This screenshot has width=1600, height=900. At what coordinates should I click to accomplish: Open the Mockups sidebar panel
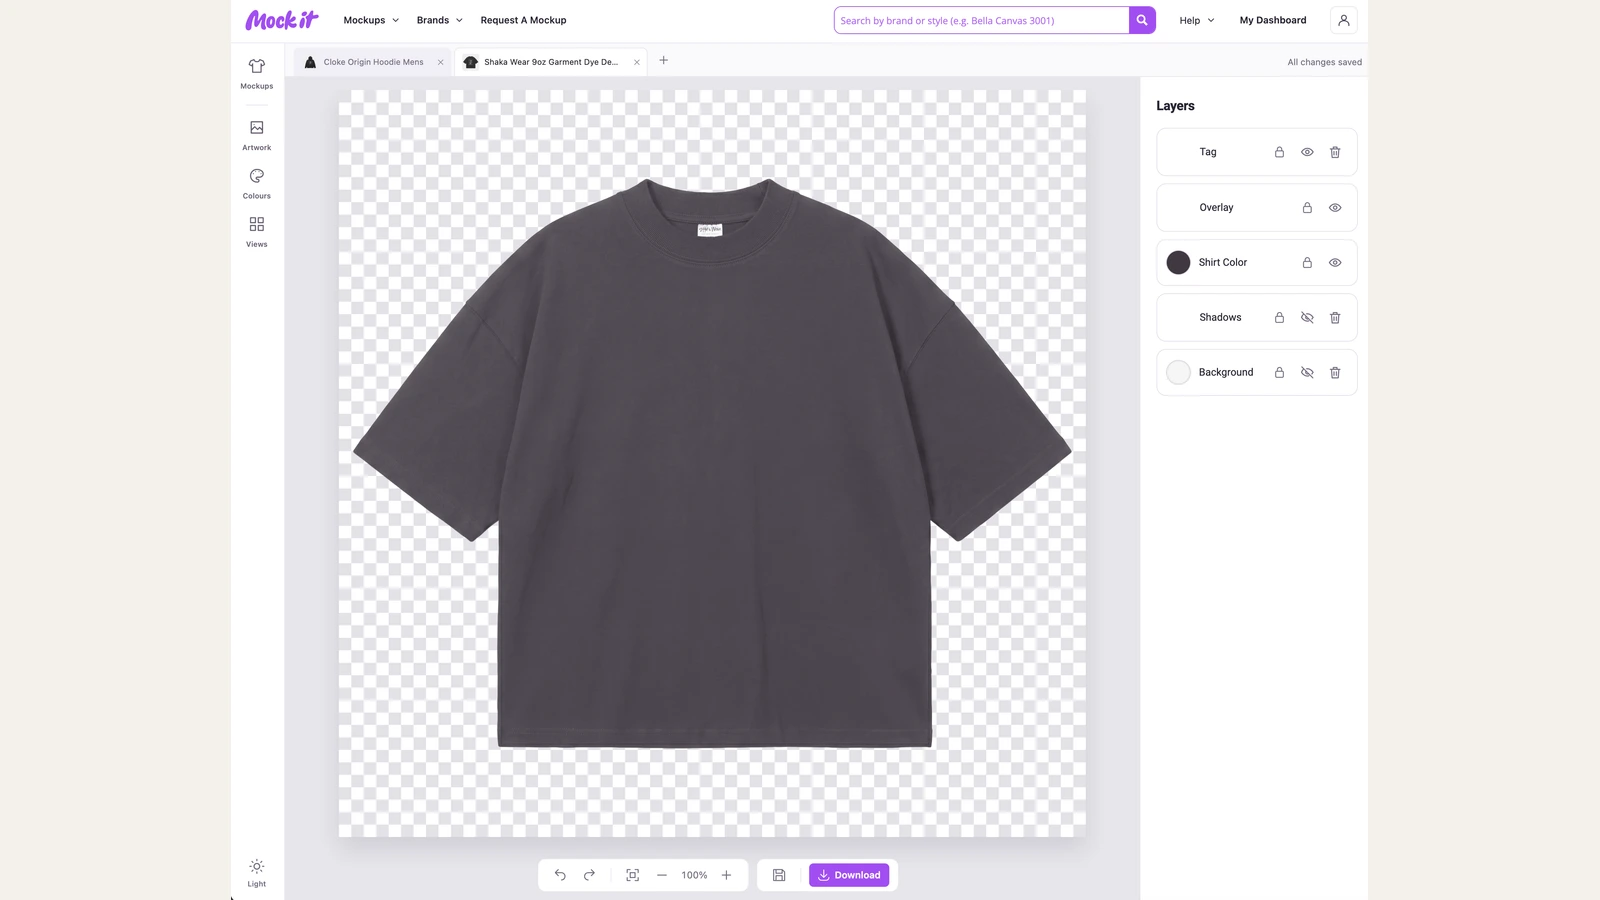257,74
